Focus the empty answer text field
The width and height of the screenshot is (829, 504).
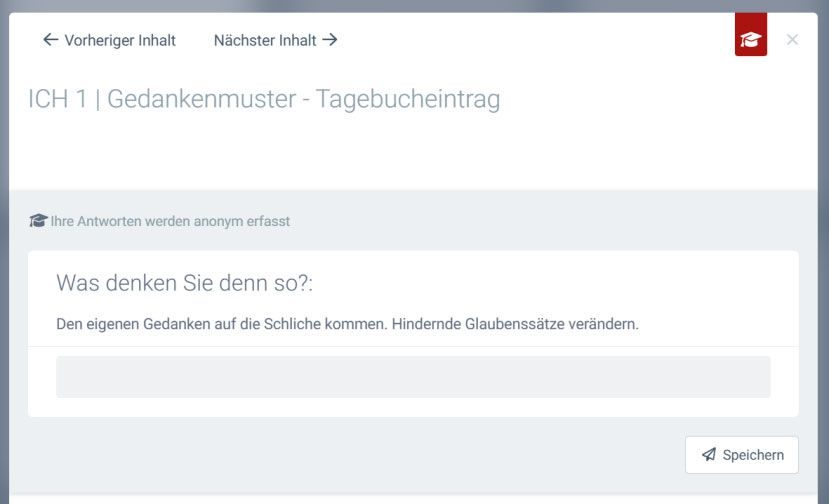click(x=413, y=377)
